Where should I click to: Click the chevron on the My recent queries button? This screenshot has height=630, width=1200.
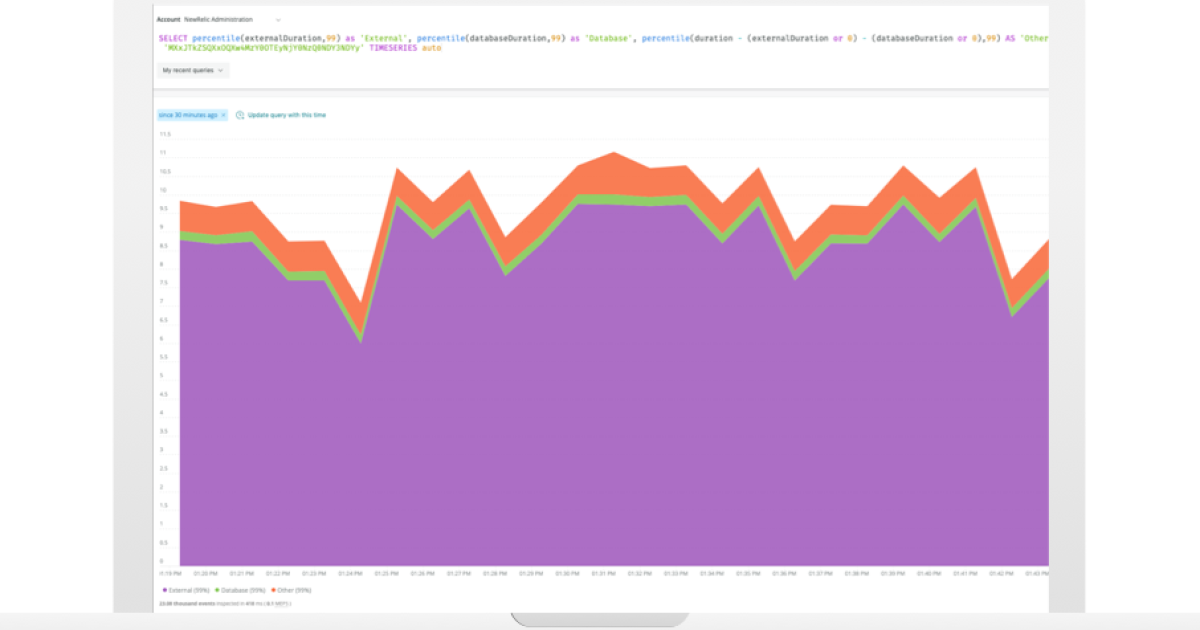click(x=221, y=70)
